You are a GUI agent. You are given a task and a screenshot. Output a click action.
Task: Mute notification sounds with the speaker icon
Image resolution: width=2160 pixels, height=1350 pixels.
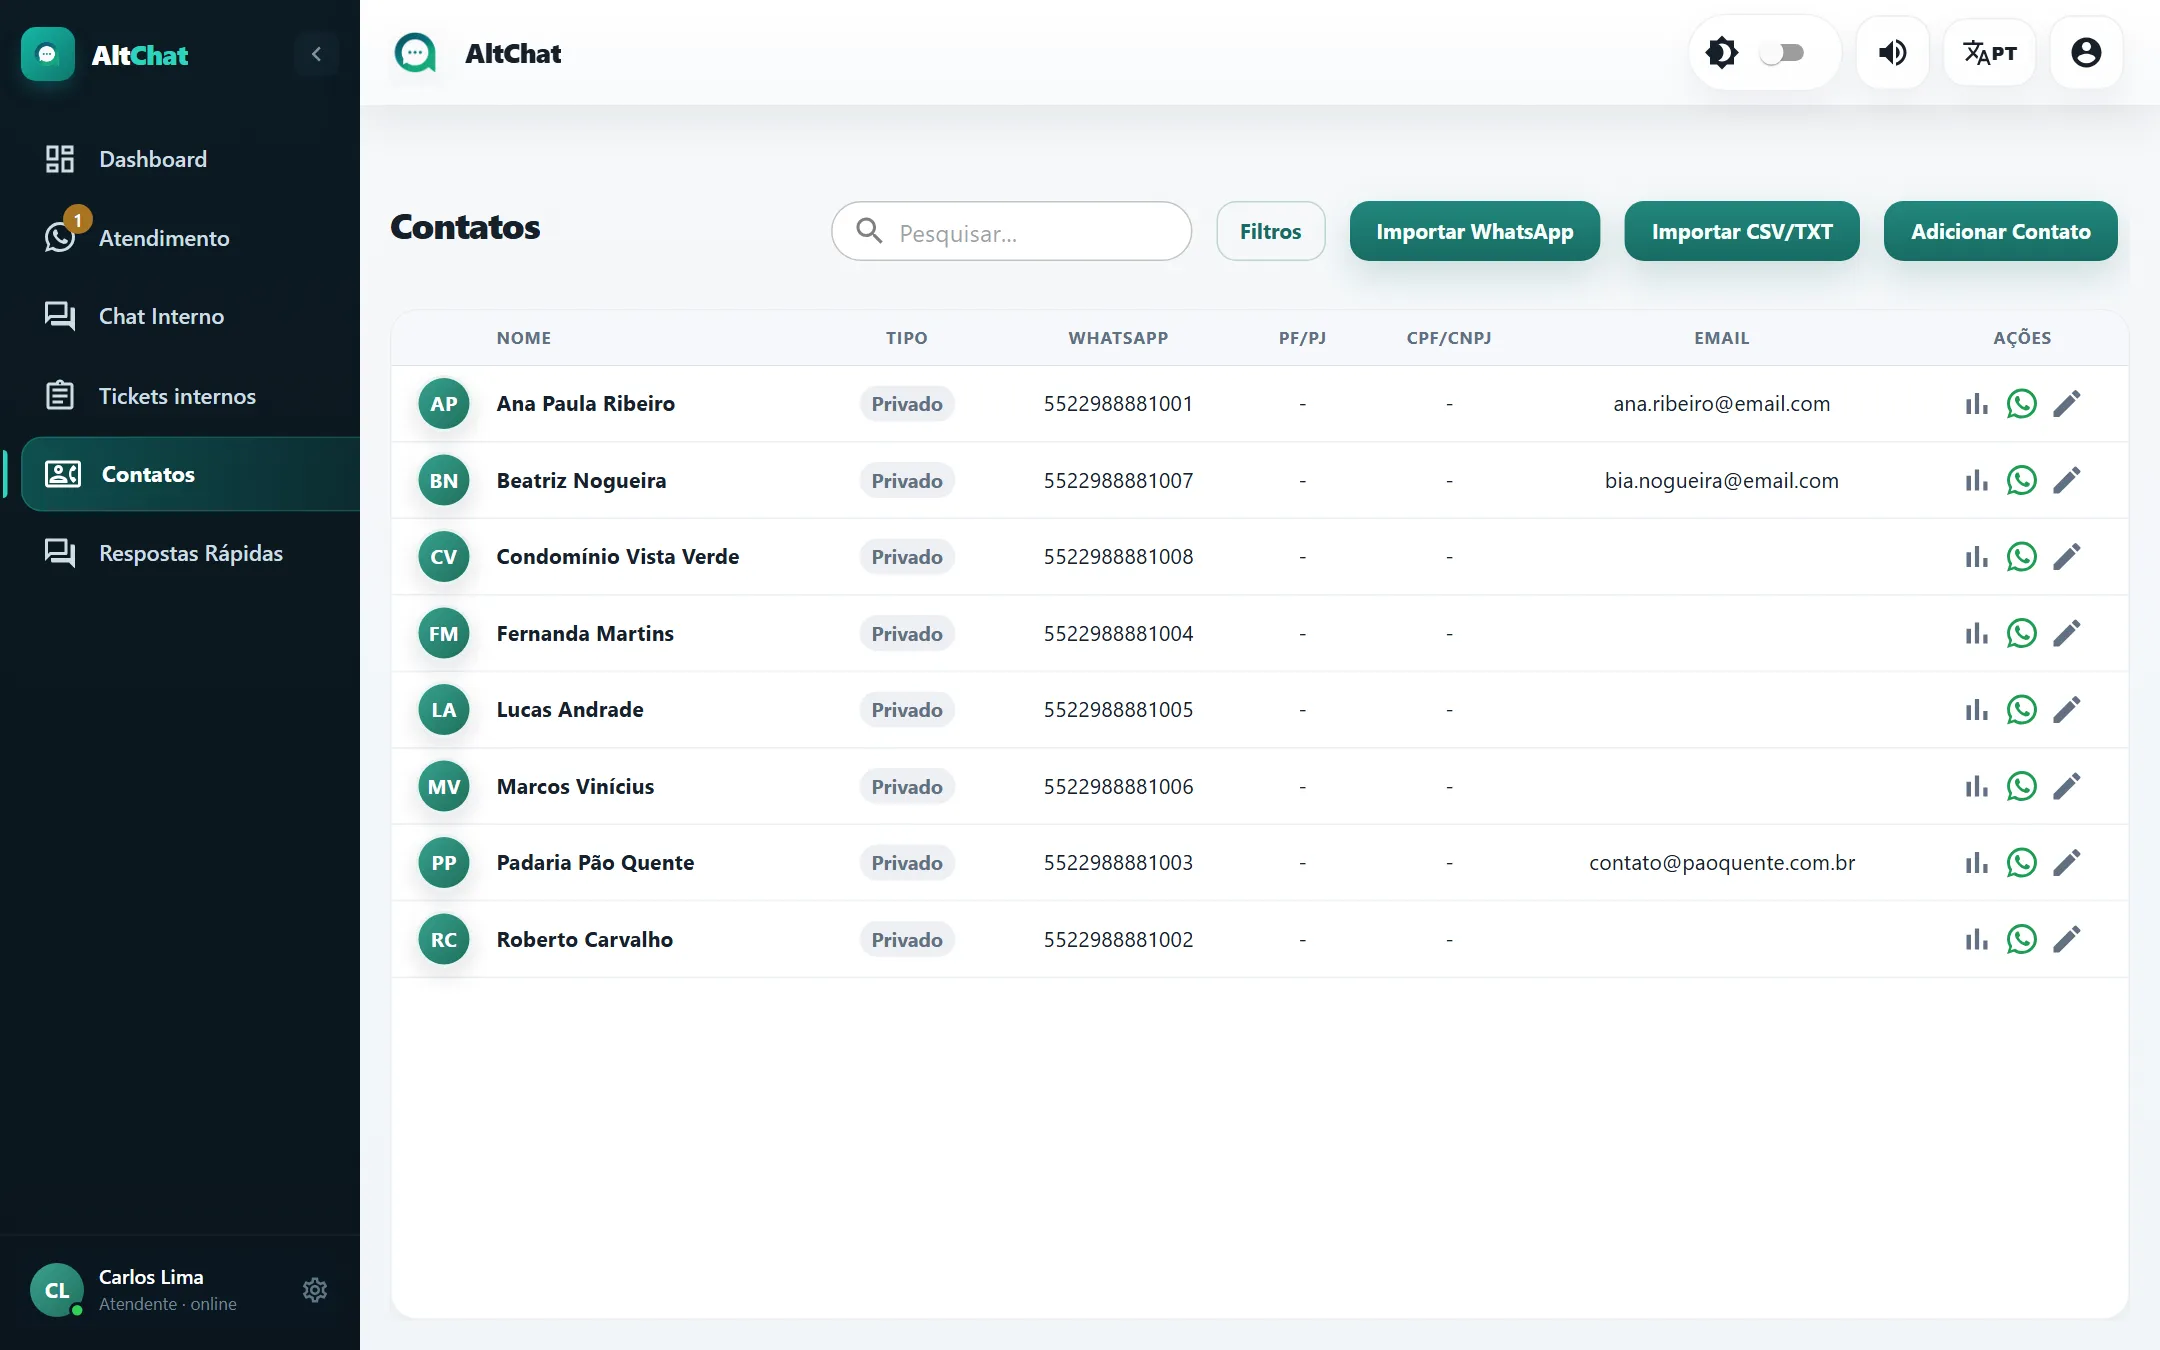1892,53
